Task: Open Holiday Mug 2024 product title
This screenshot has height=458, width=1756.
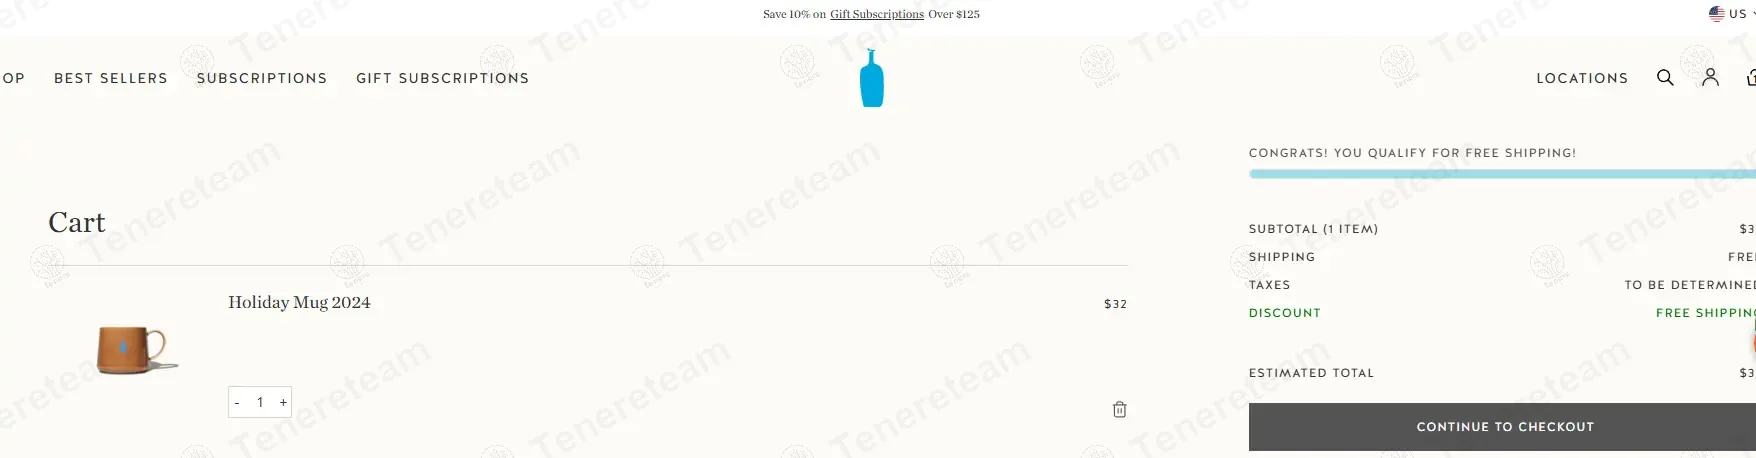Action: (299, 302)
